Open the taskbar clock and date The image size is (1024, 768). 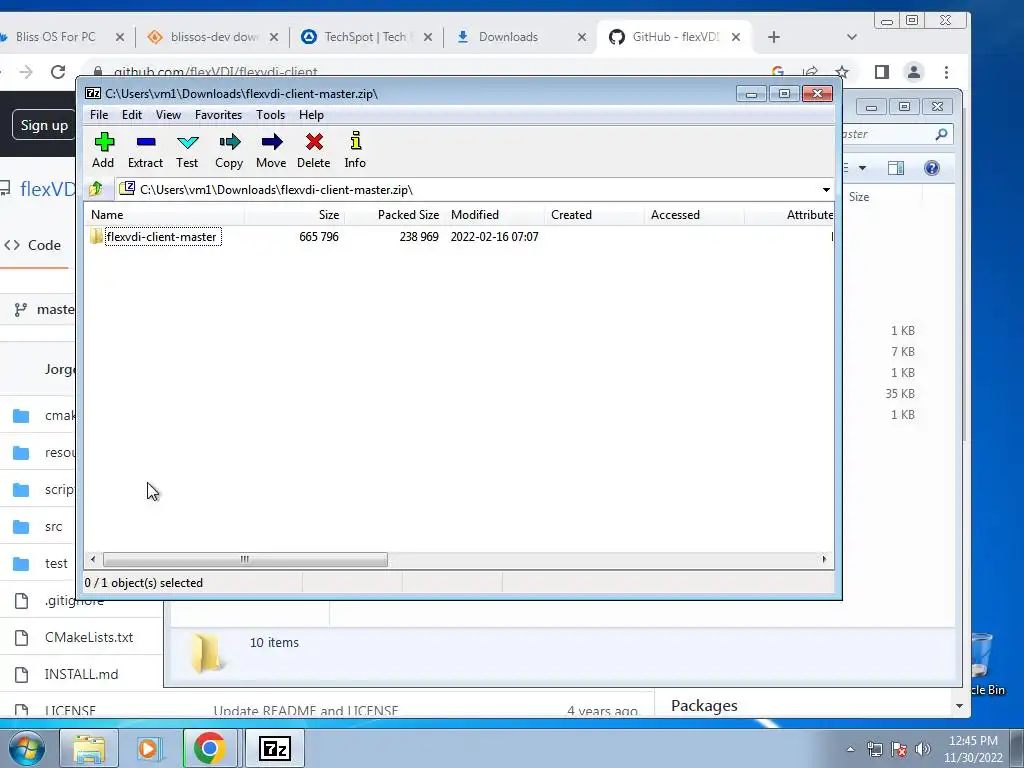point(973,749)
